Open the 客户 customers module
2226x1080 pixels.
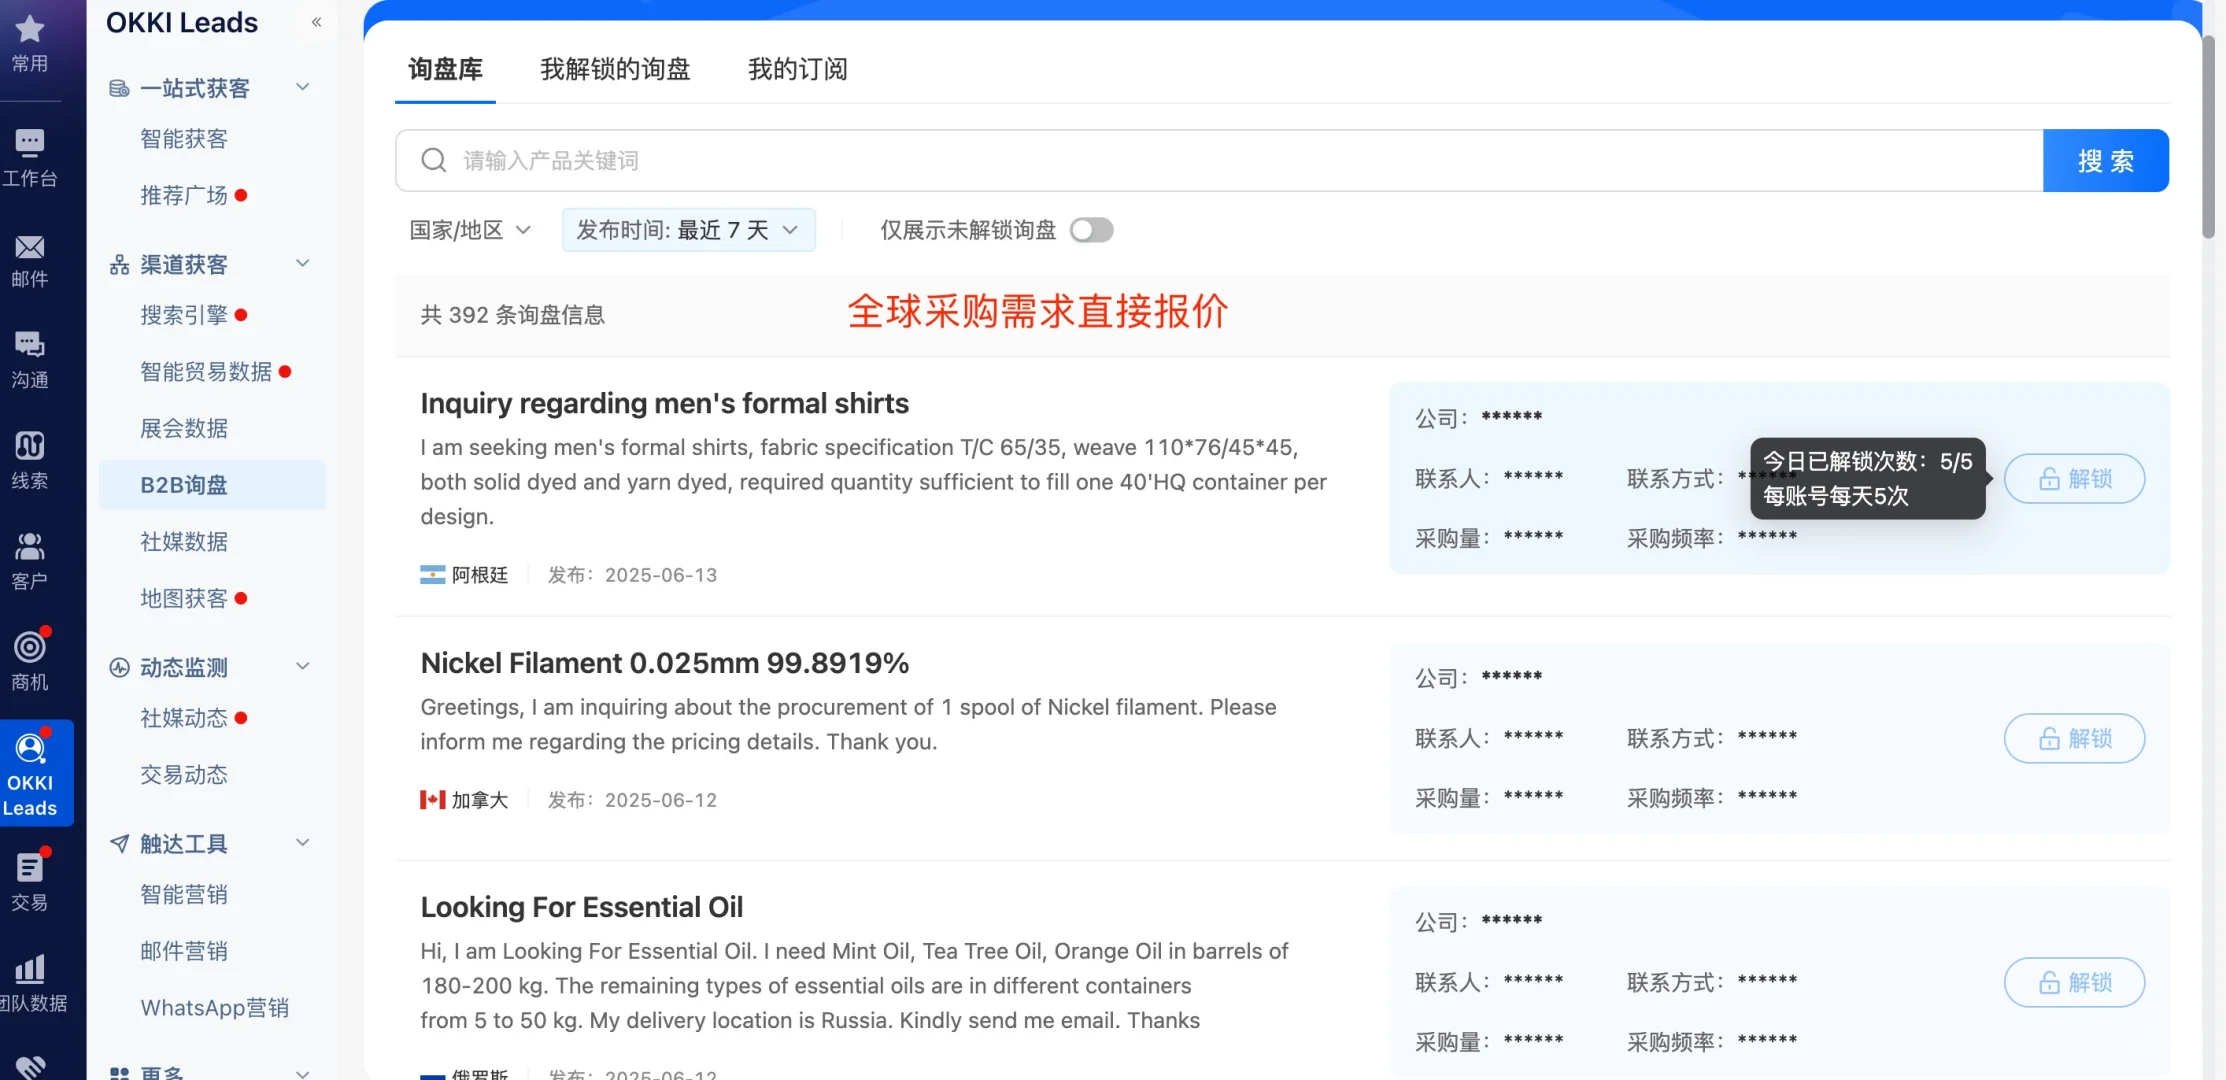(x=30, y=558)
